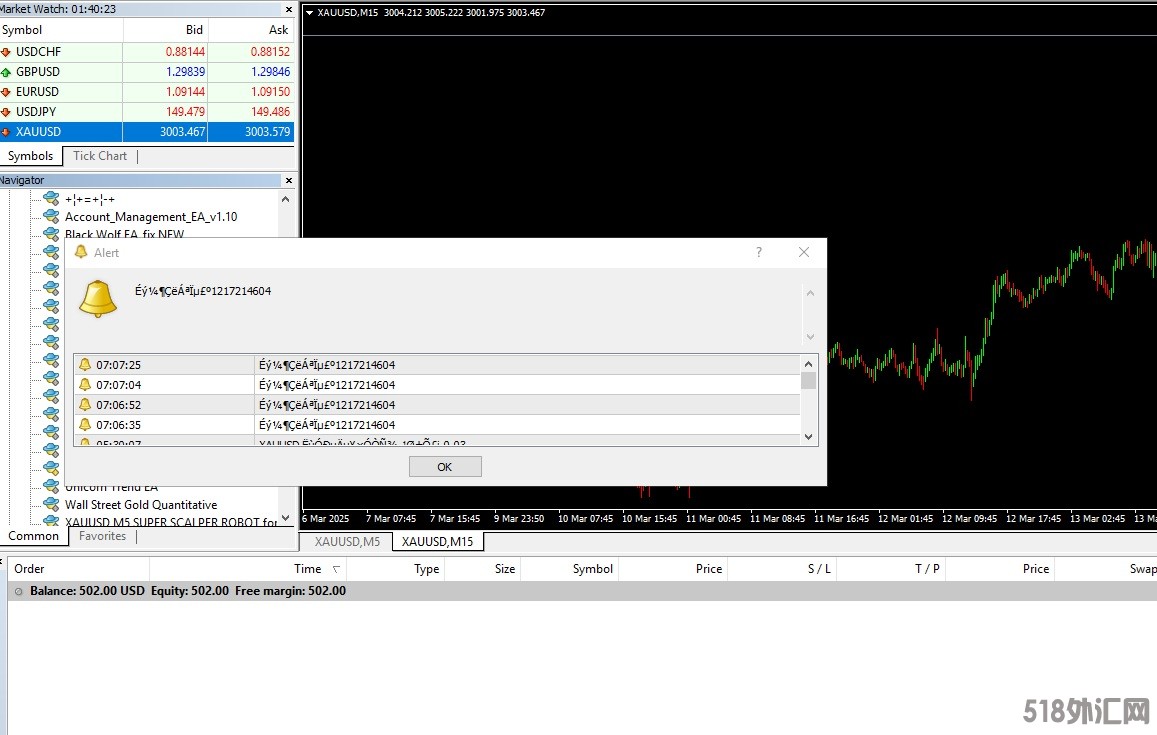Select Black Wolf EA fix NEW advisor
Screen dimensions: 1157x735
[124, 234]
